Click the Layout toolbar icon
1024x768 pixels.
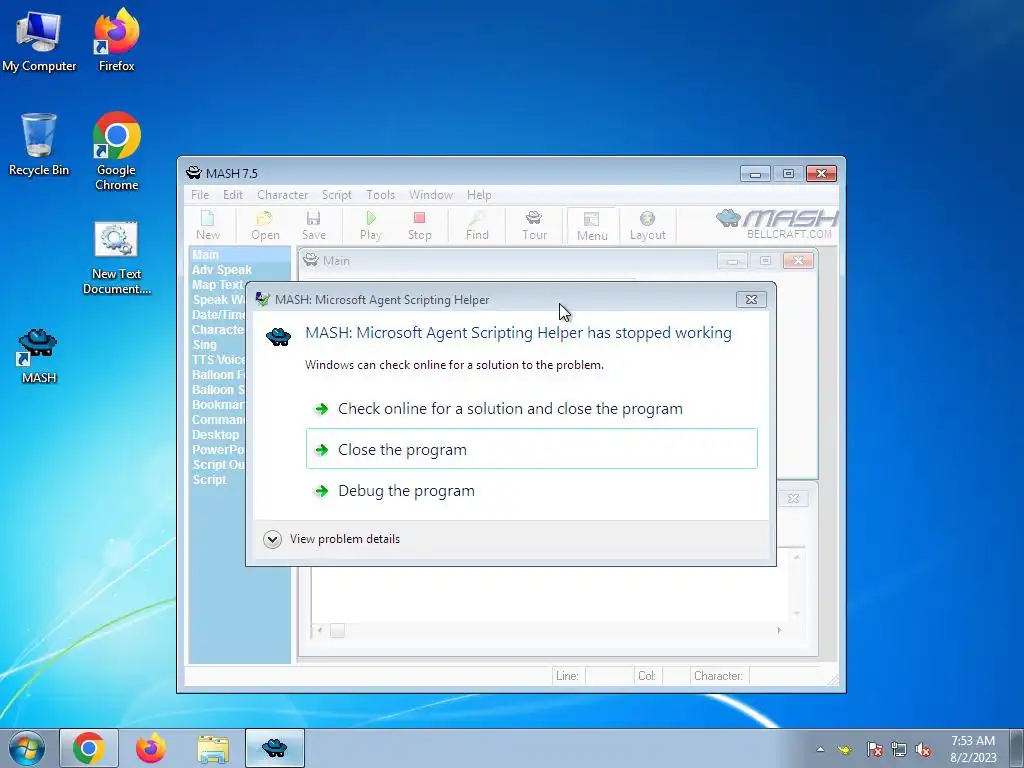pos(647,226)
